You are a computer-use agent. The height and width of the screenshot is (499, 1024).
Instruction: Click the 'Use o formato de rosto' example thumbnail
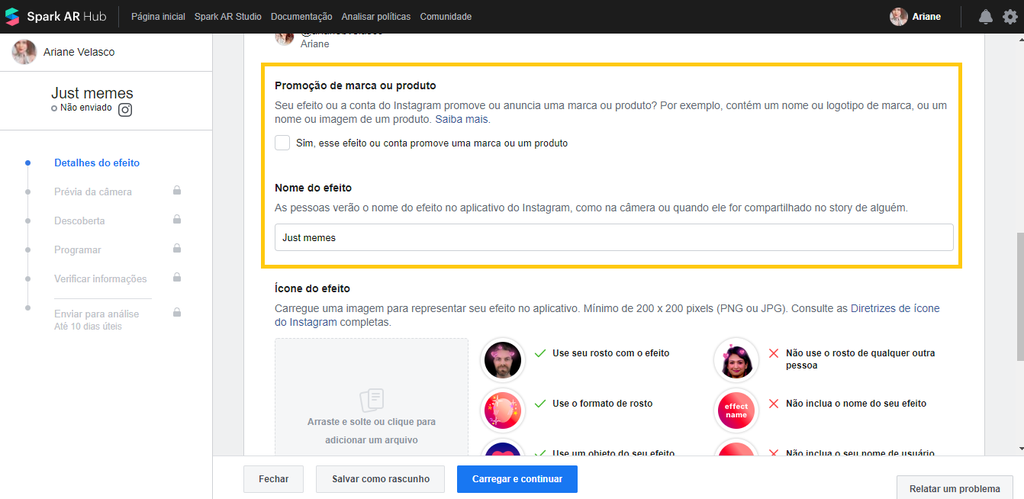click(x=502, y=410)
